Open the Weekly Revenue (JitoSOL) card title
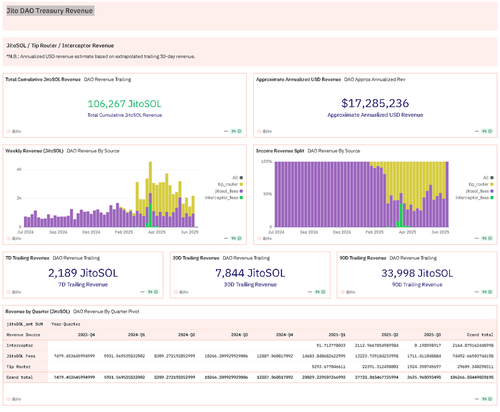Image resolution: width=500 pixels, height=412 pixels. click(x=34, y=151)
